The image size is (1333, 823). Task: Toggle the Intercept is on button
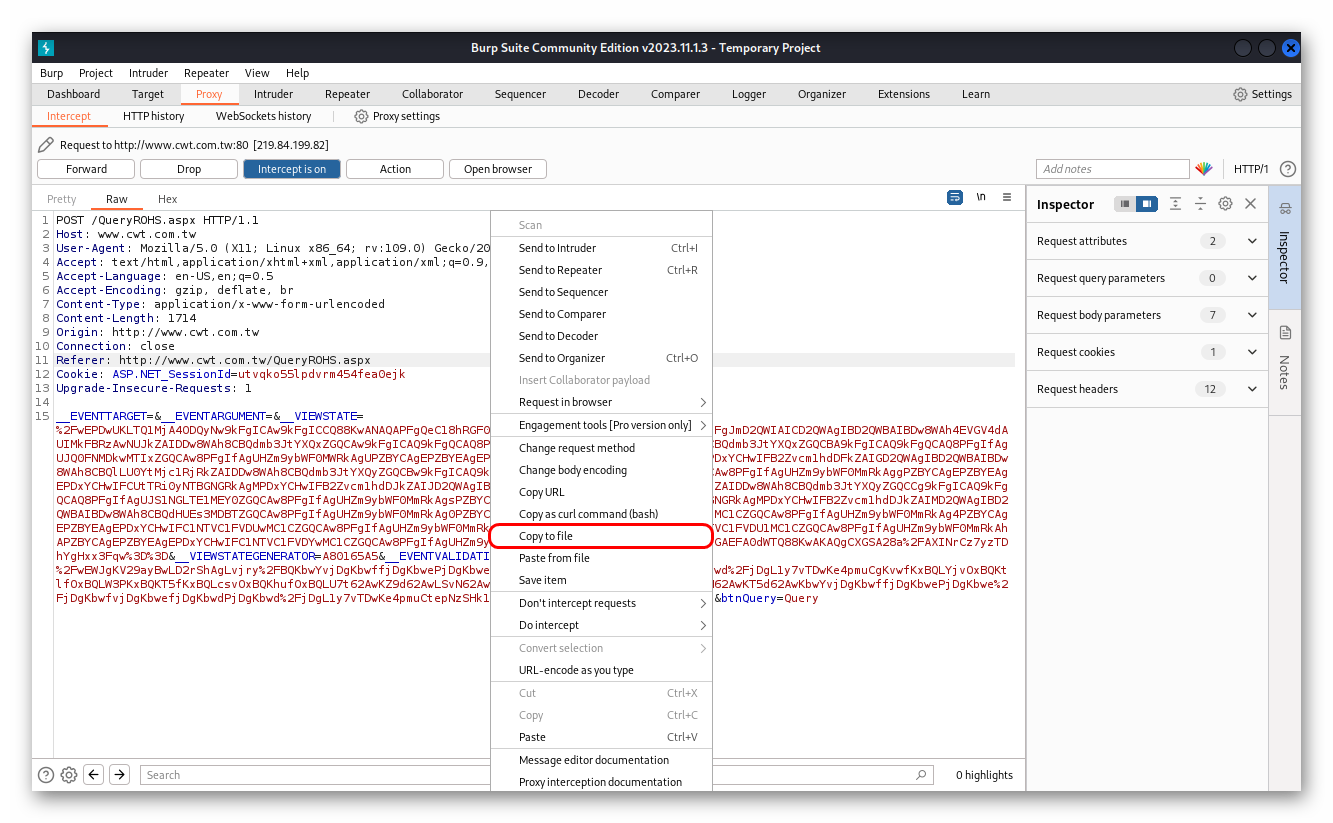(292, 169)
